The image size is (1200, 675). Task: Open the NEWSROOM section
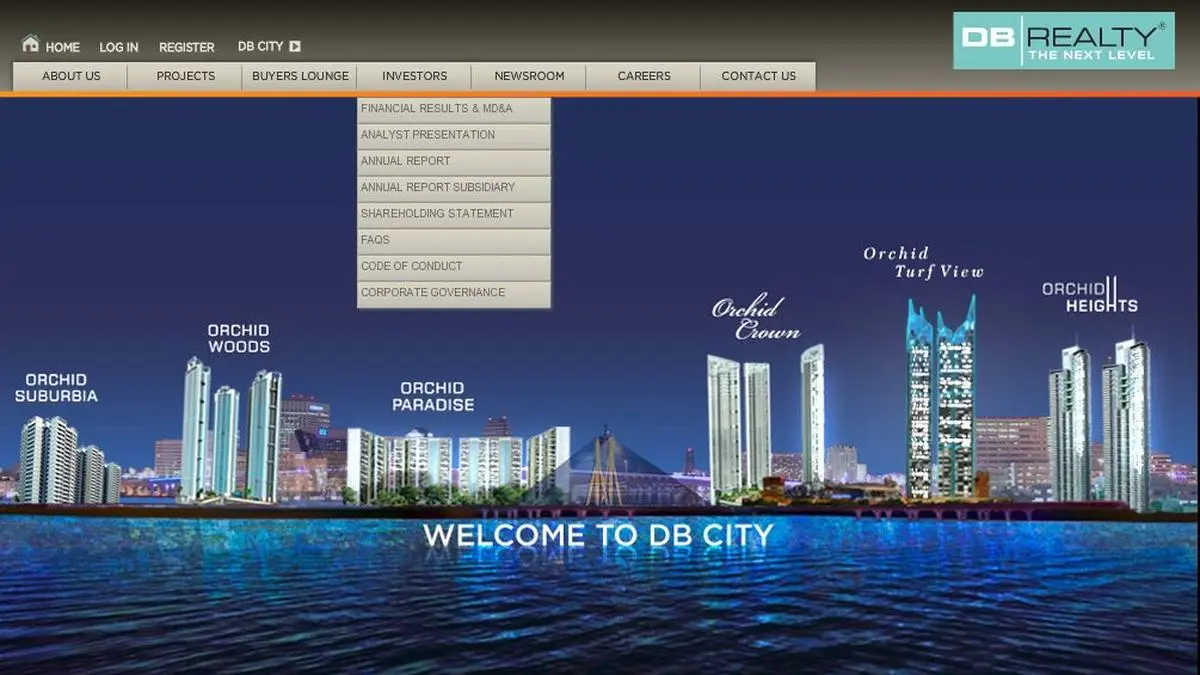pos(528,76)
